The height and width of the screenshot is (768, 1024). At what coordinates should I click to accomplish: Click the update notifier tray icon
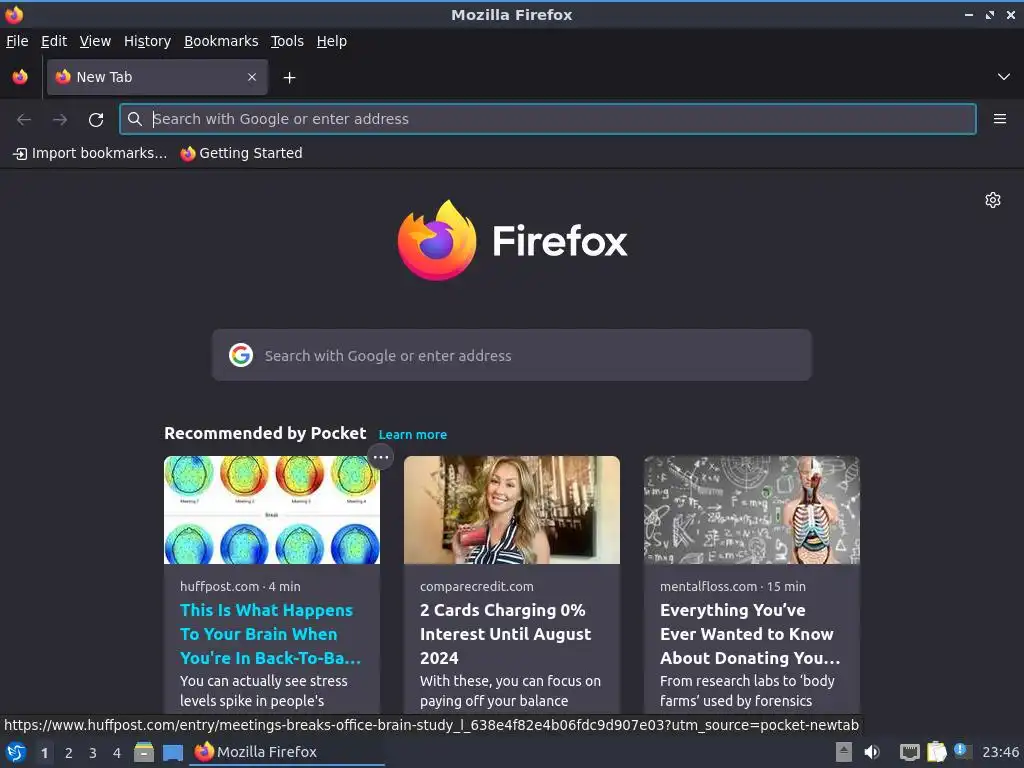click(963, 751)
